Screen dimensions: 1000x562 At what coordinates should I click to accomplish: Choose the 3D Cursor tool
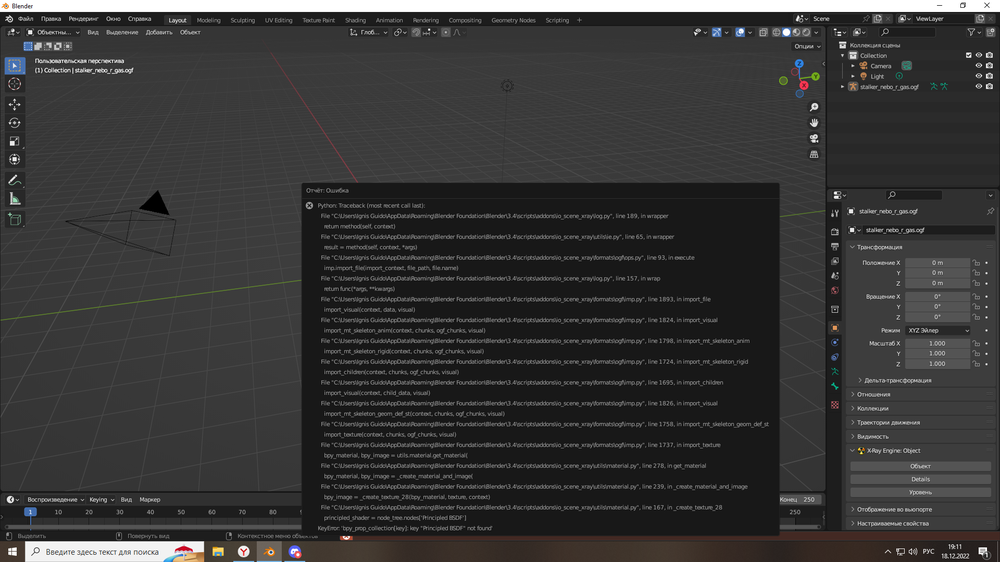pos(15,85)
